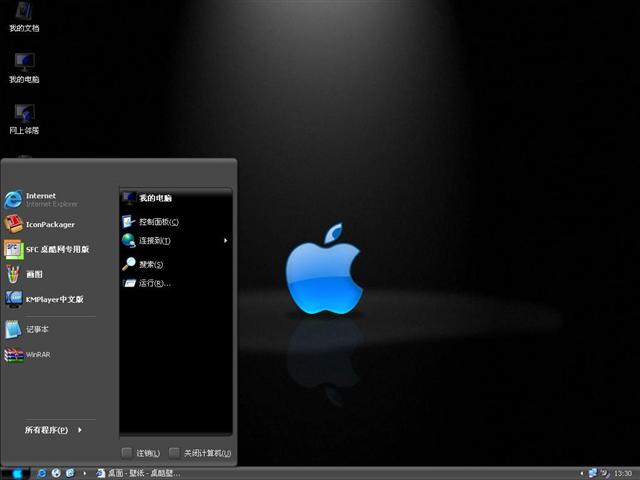Click the Apple logo Start button
The image size is (640, 480).
click(x=16, y=473)
